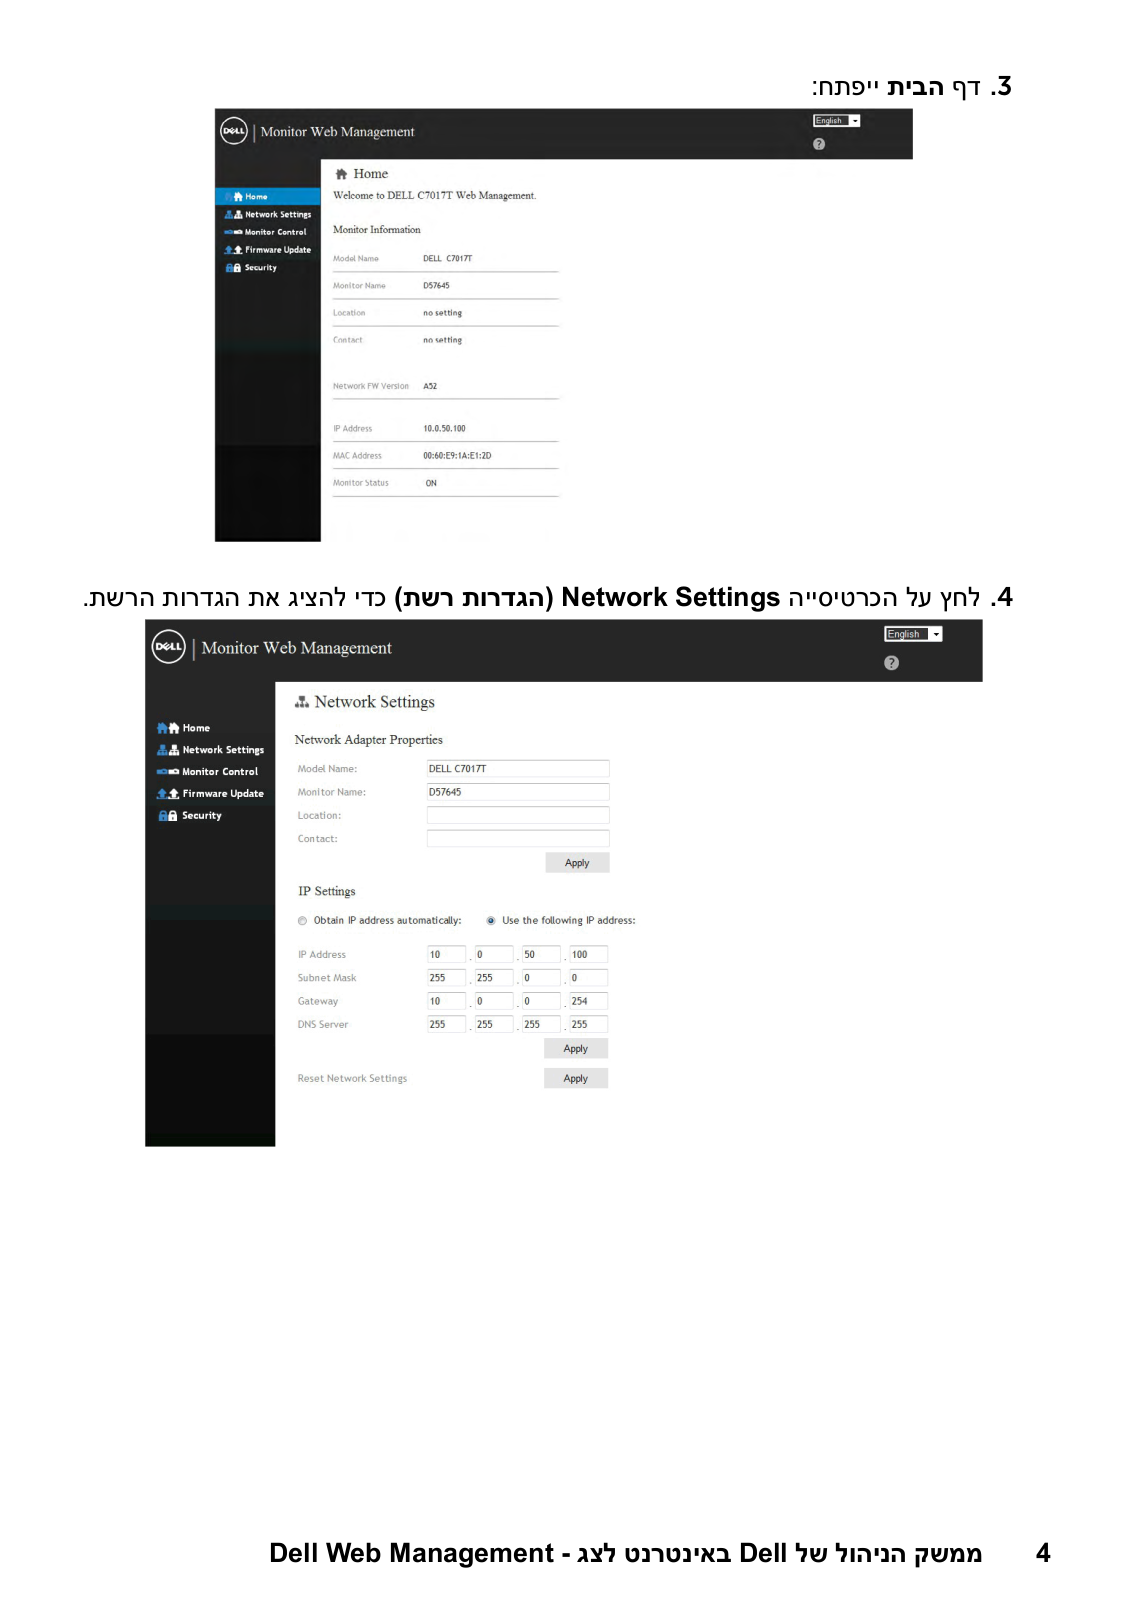1128x1601 pixels.
Task: Open Monitor Control in the lower screenshot sidebar
Action: tap(208, 772)
